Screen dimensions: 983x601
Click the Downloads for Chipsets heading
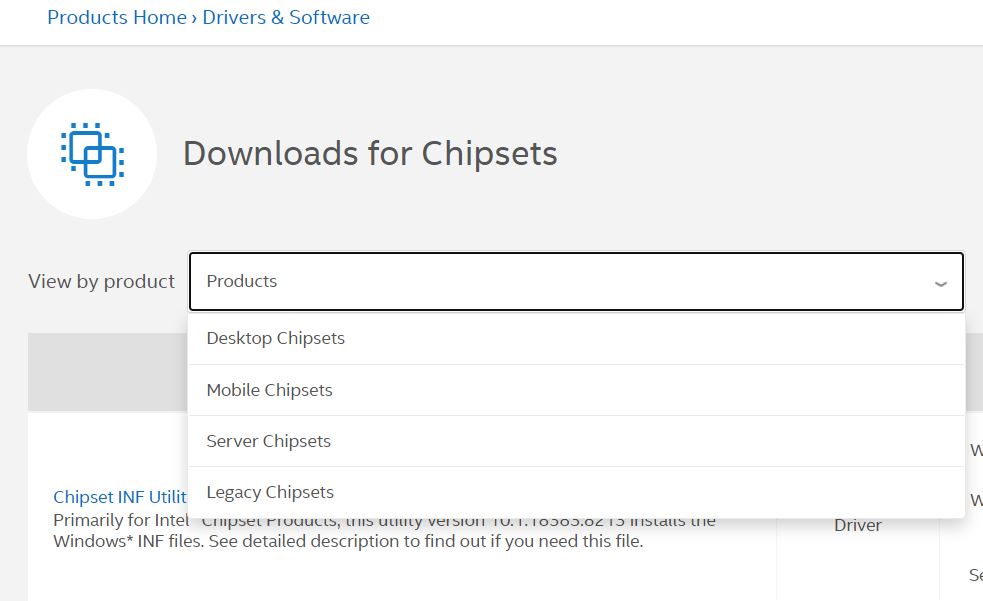point(370,153)
